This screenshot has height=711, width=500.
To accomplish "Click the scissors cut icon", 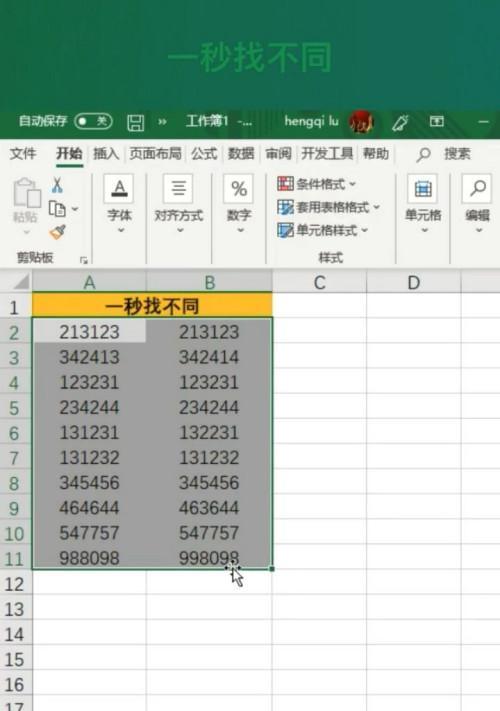I will pyautogui.click(x=57, y=185).
